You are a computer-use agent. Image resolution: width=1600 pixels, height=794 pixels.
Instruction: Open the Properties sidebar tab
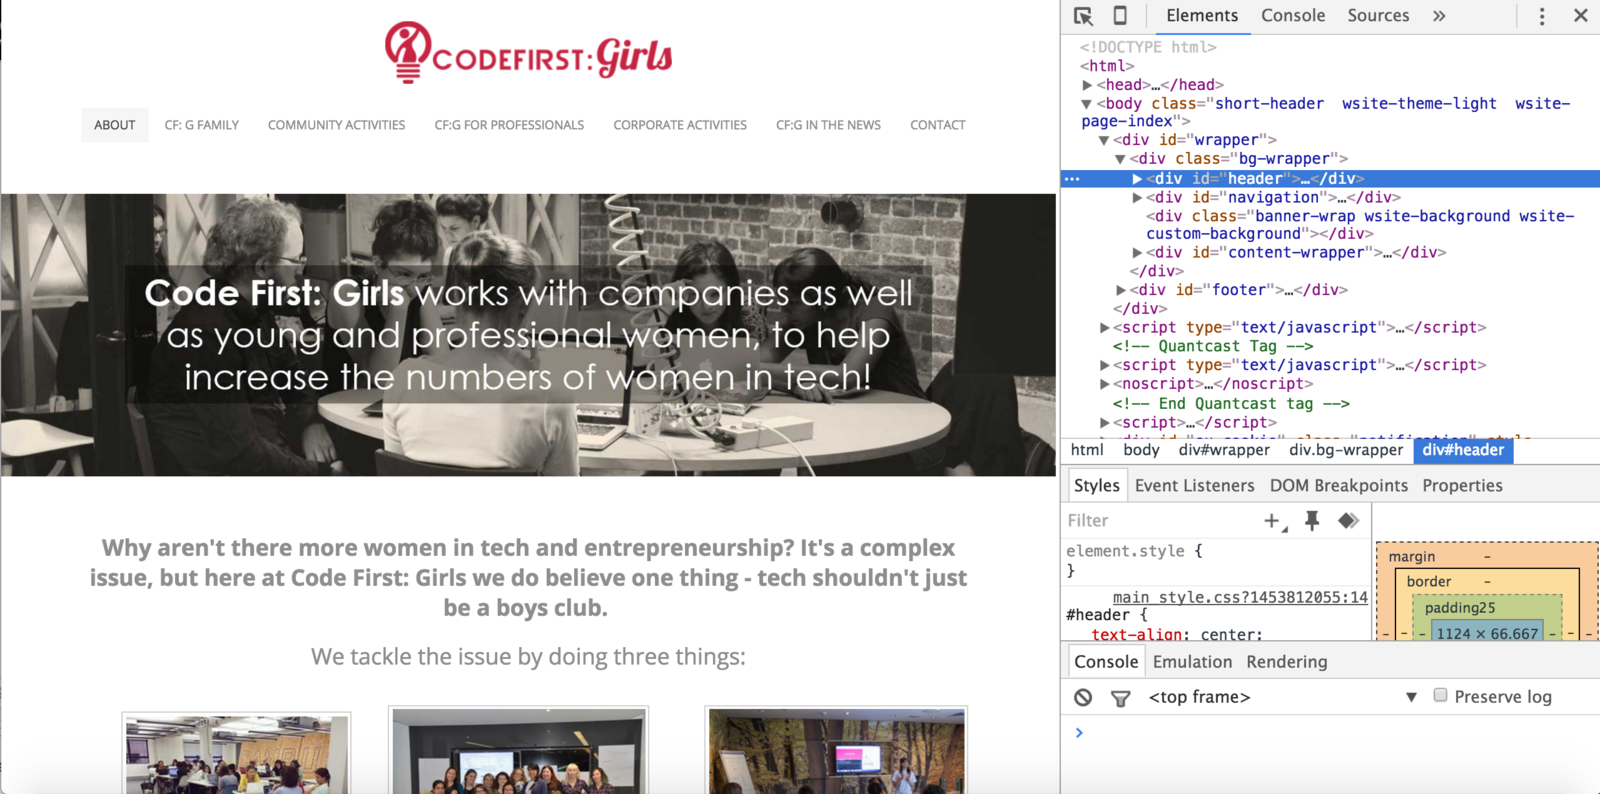coord(1462,486)
